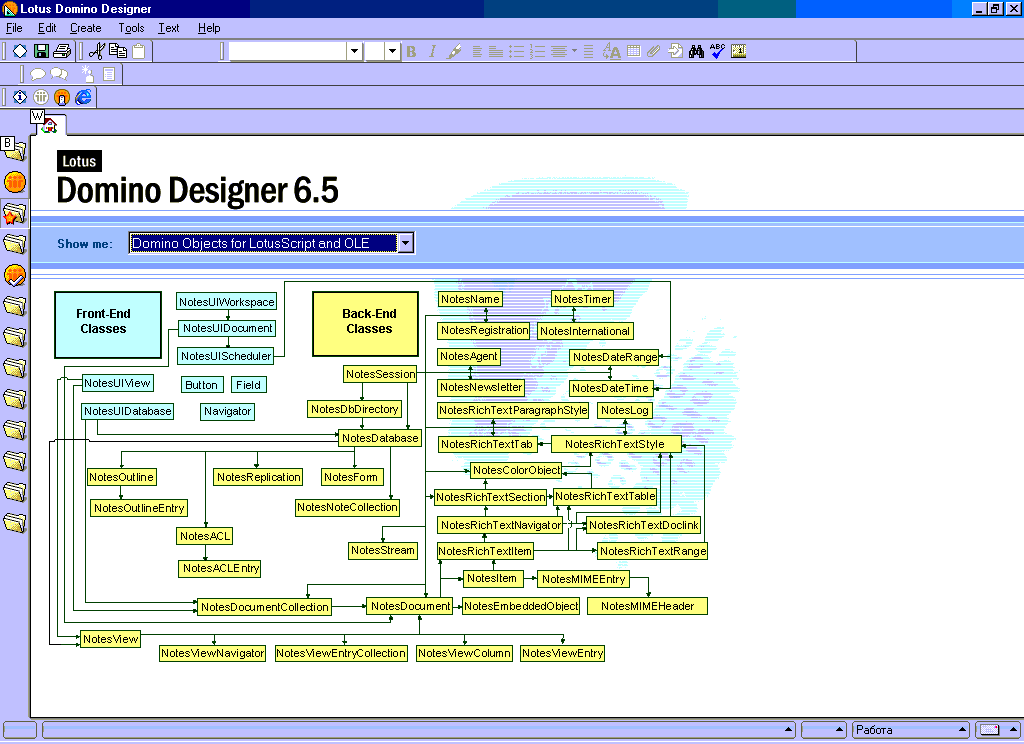The height and width of the screenshot is (744, 1024).
Task: Open the starred Favorites bookmark folder
Action: 14,214
